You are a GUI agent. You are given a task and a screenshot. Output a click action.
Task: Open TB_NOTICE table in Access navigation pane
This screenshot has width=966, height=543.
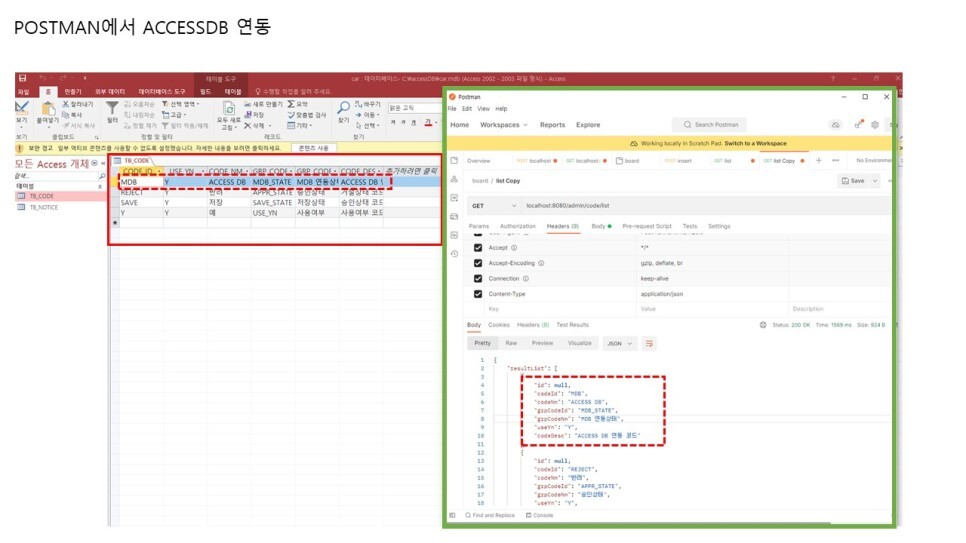pos(43,207)
